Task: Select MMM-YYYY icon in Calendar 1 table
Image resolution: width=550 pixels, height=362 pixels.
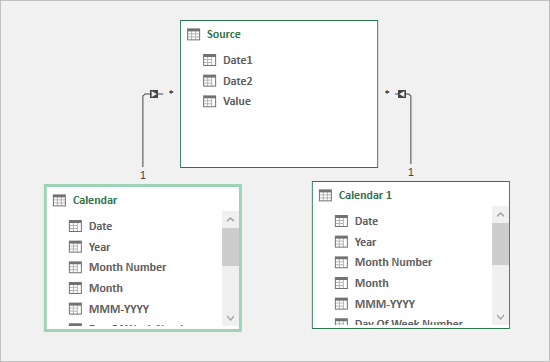Action: click(341, 304)
